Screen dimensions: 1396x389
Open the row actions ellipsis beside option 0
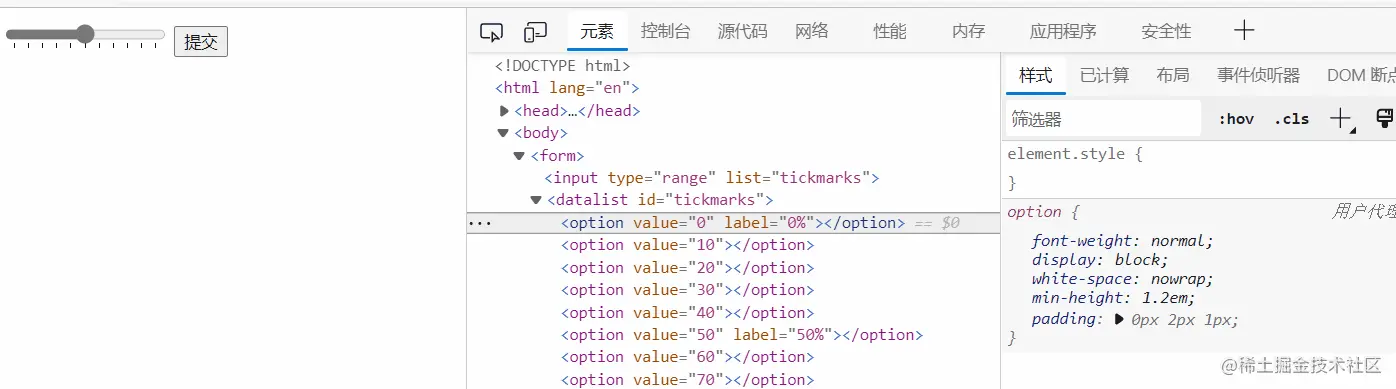coord(480,223)
